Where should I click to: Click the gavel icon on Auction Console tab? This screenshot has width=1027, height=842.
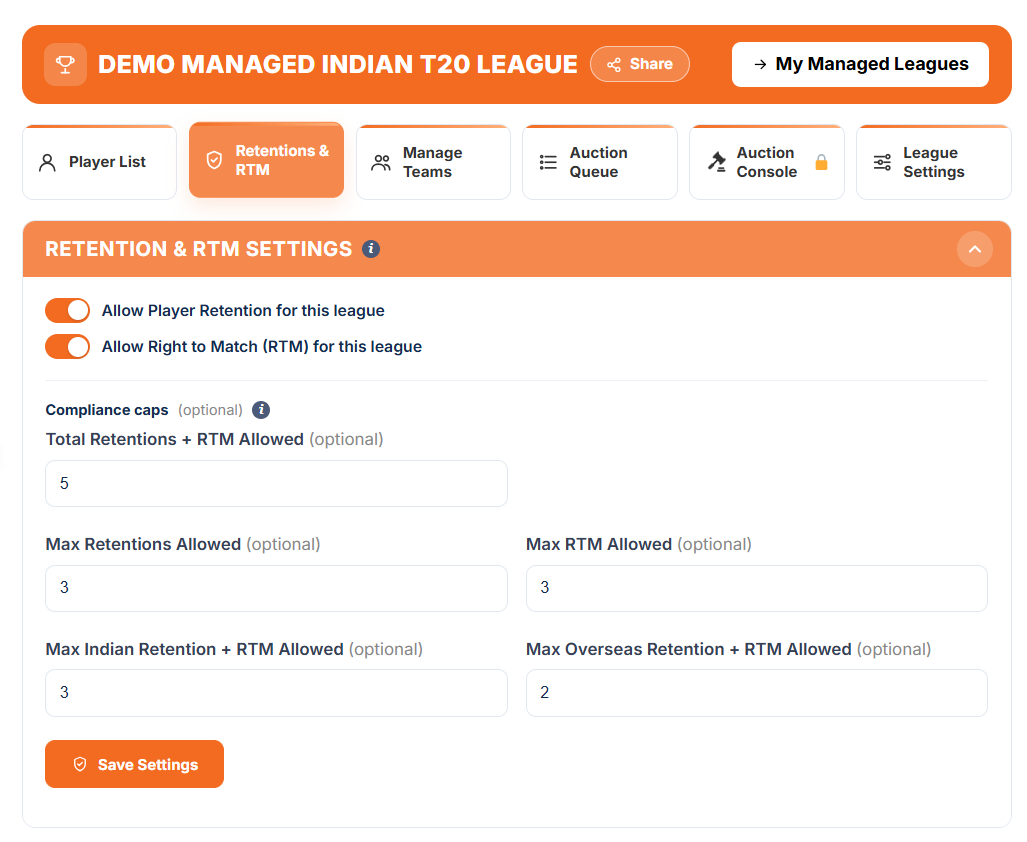coord(717,161)
